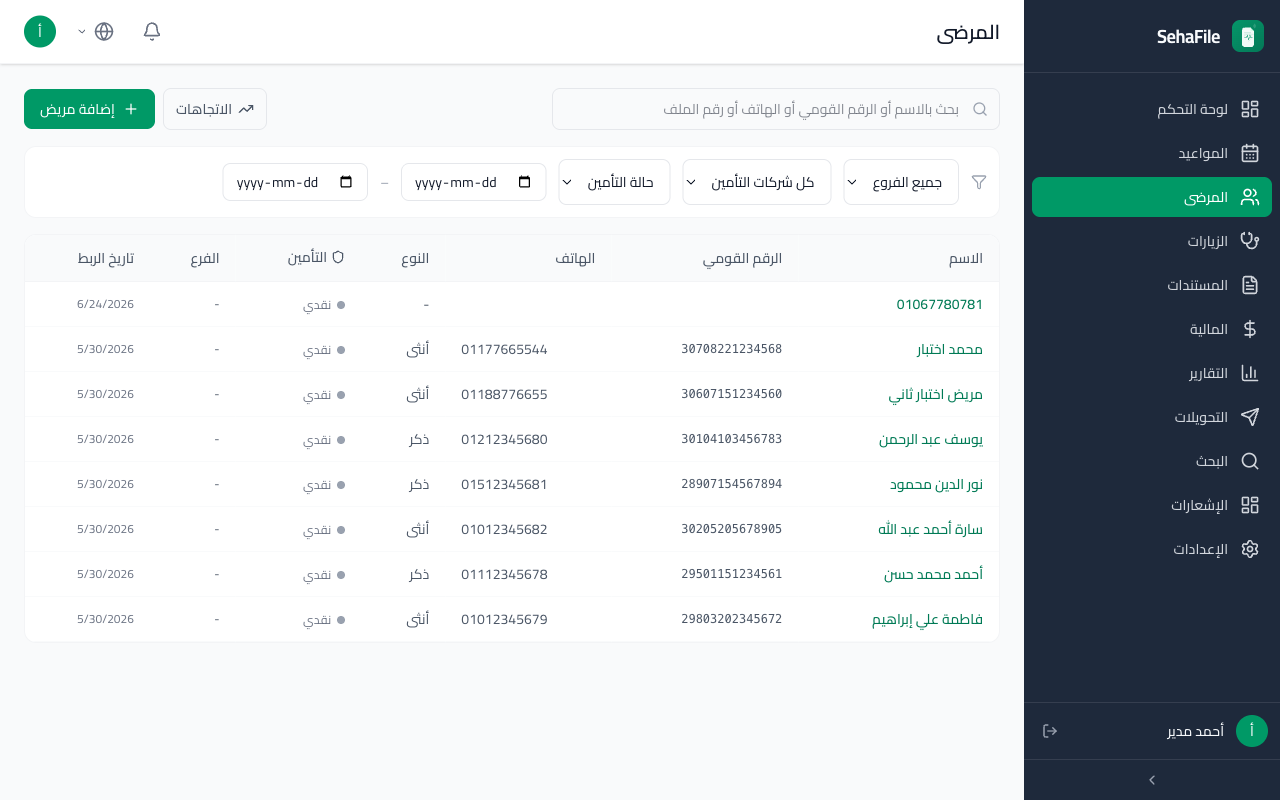Click national ID 29803202345672
Image resolution: width=1280 pixels, height=800 pixels.
732,619
